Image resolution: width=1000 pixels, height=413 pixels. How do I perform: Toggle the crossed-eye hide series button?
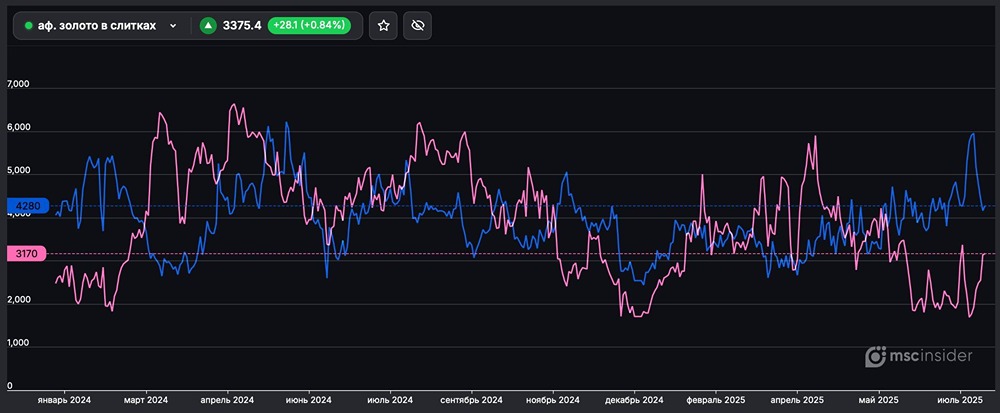point(418,26)
